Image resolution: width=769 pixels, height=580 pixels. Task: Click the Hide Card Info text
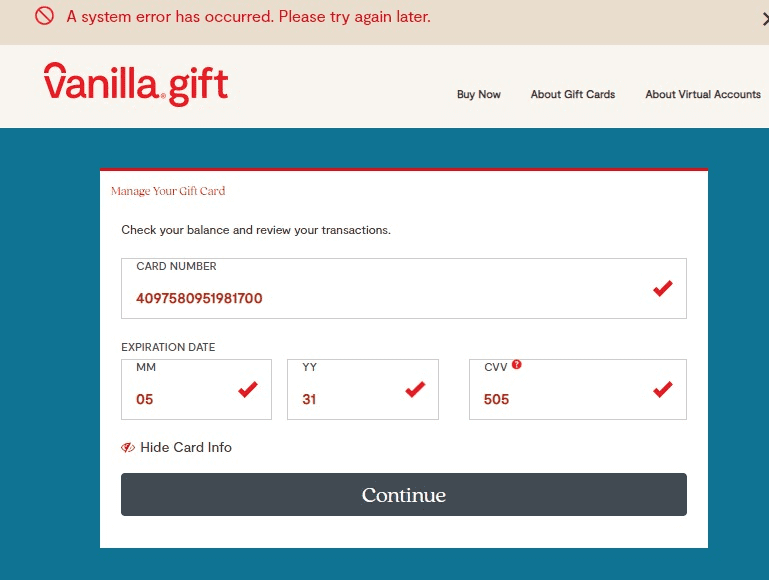(186, 447)
